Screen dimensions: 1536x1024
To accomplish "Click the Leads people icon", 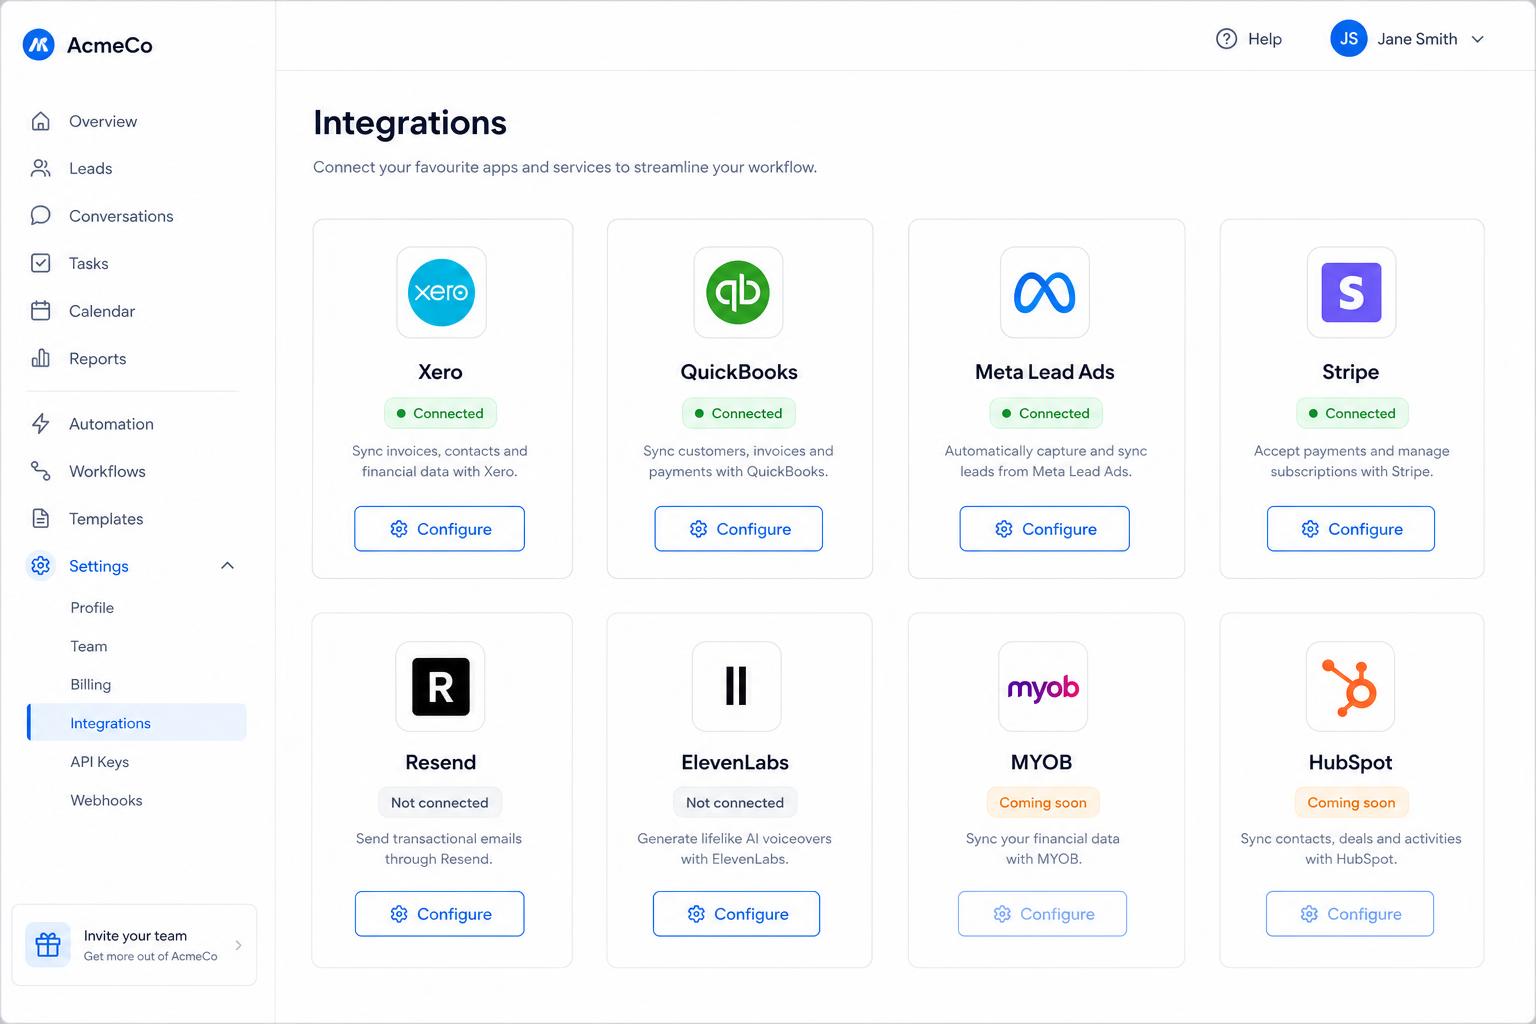I will click(41, 168).
